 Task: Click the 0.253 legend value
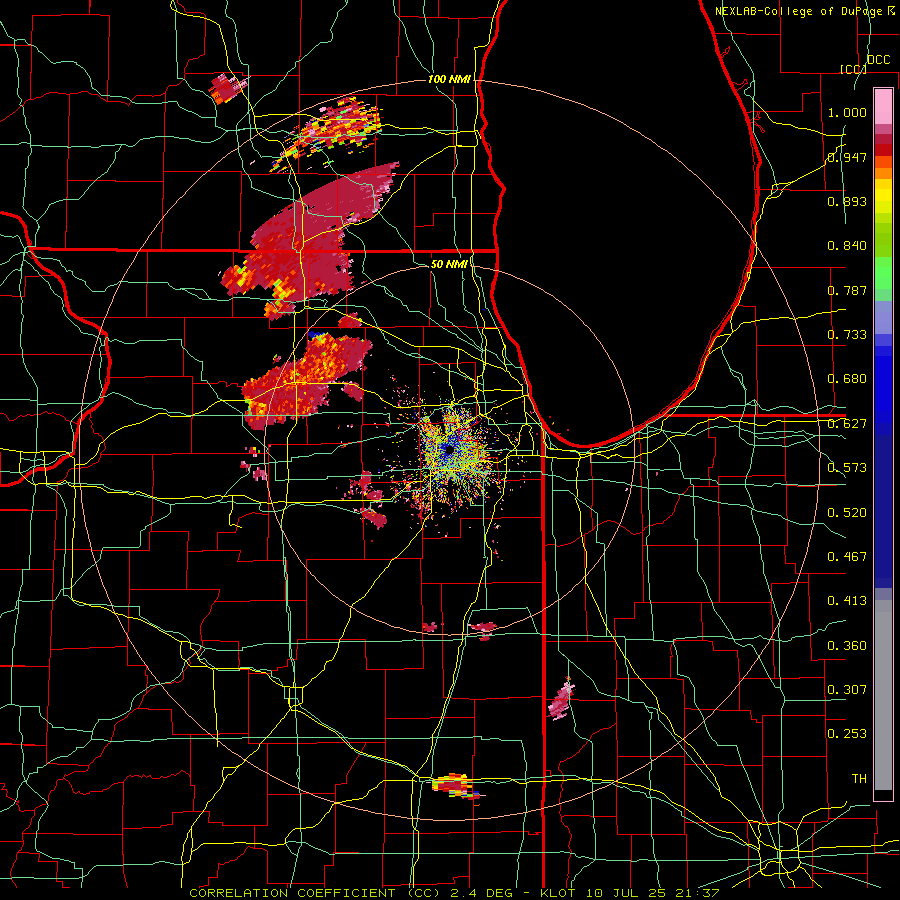(x=847, y=734)
